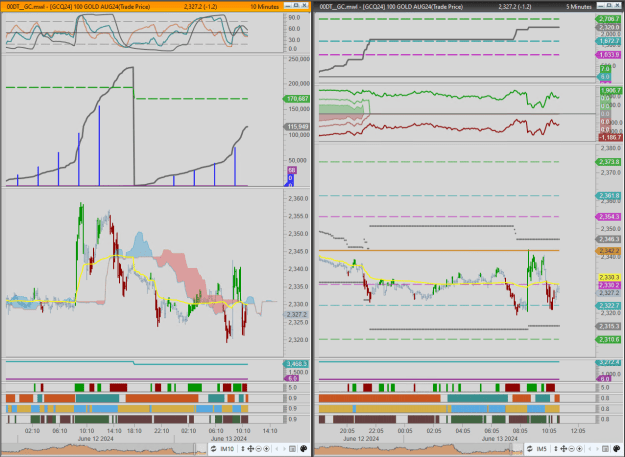Click the gray 115,949 value label

(x=297, y=127)
